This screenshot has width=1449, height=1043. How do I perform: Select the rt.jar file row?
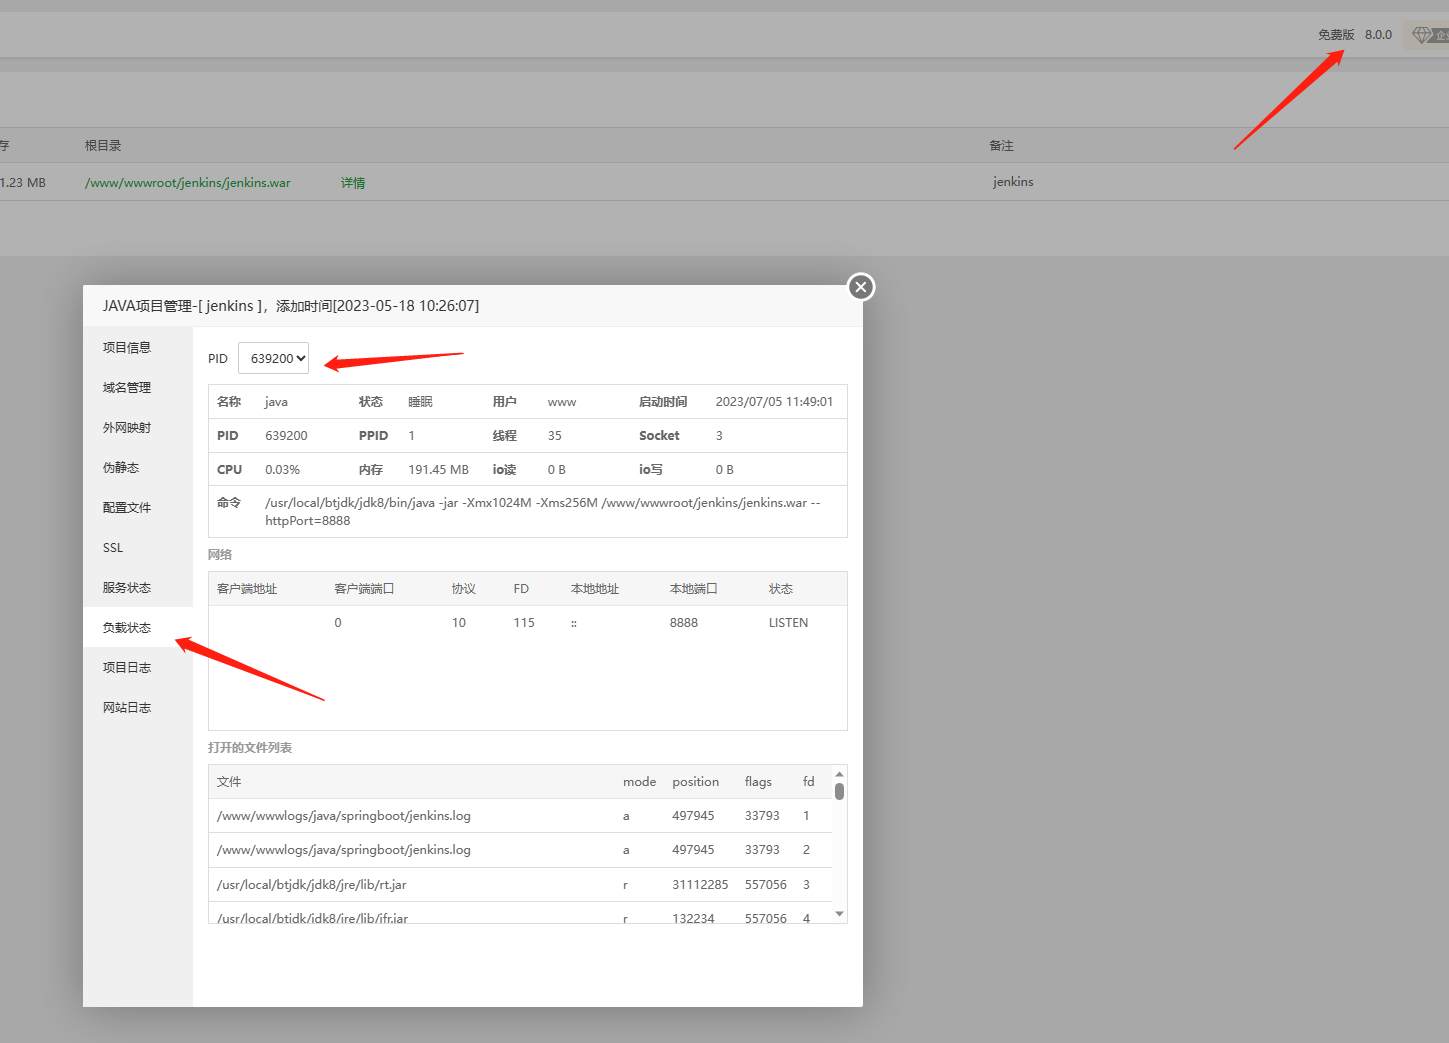(x=312, y=885)
